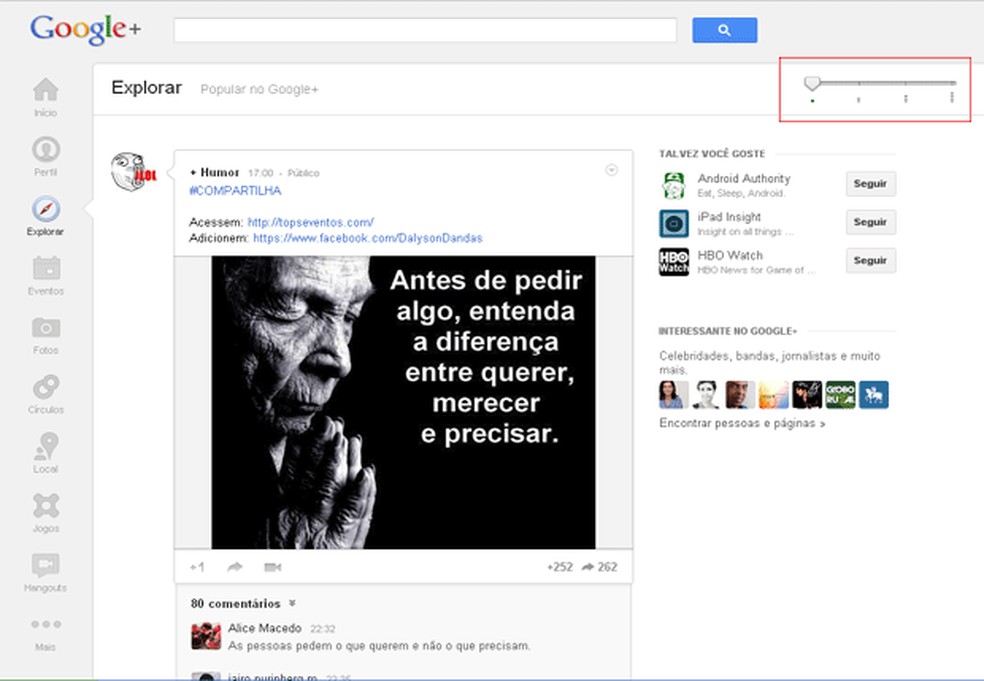This screenshot has width=984, height=681.
Task: Click the #COMPARTILHA hashtag
Action: coord(235,191)
